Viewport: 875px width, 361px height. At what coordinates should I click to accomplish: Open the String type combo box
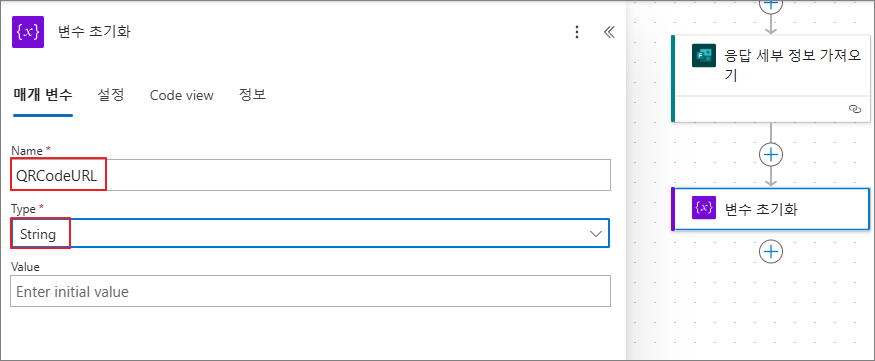coord(310,233)
